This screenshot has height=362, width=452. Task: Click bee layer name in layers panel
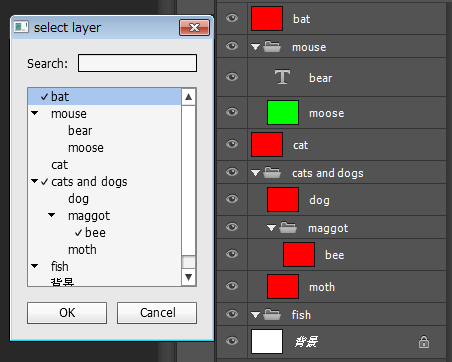click(334, 255)
